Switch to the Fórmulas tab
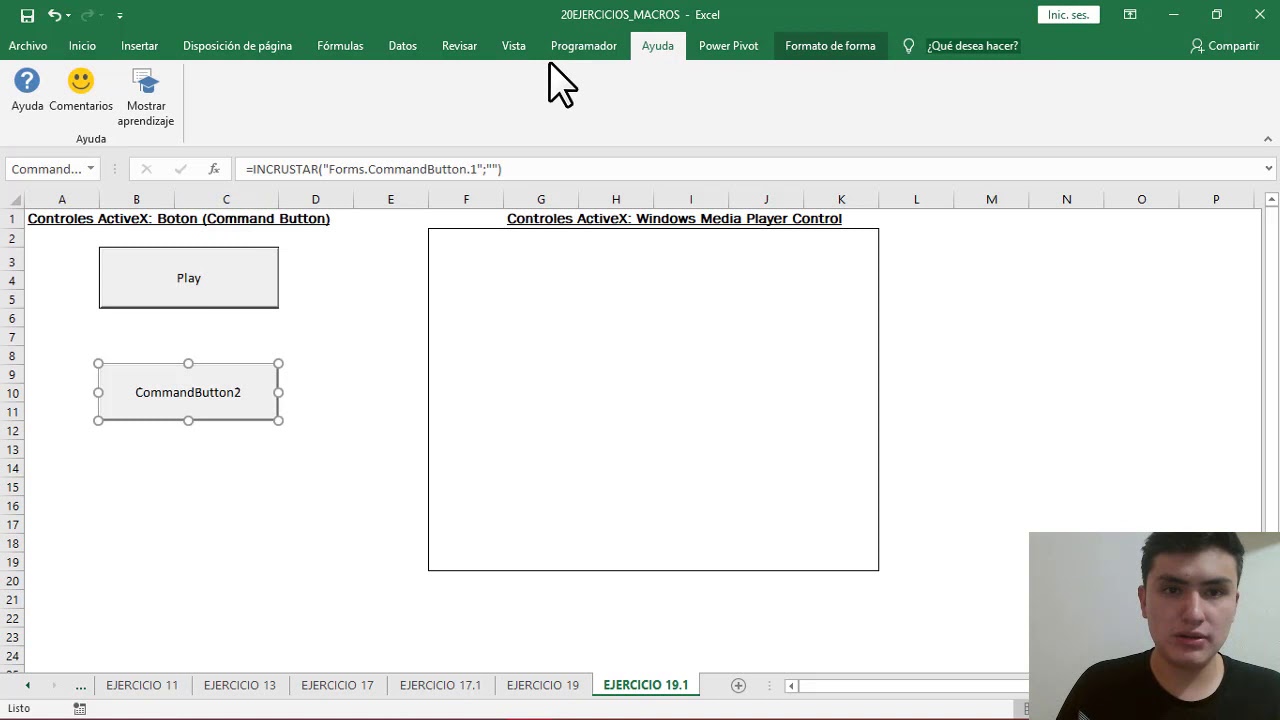The image size is (1280, 720). coord(340,46)
